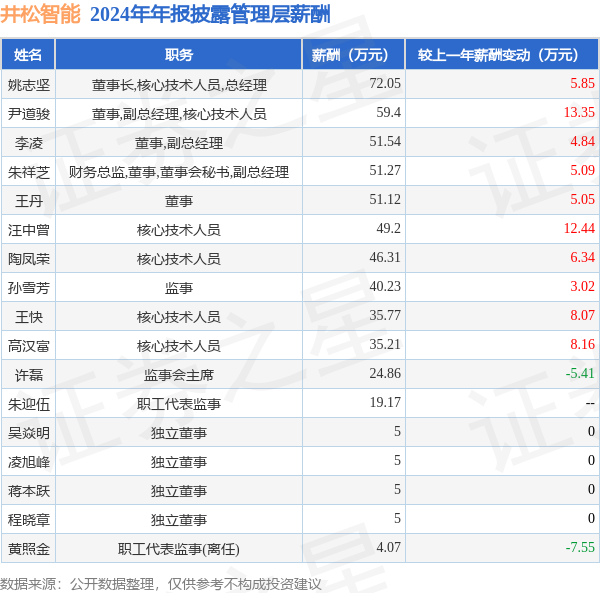Click the 职务 column header
The width and height of the screenshot is (600, 593).
pos(179,54)
